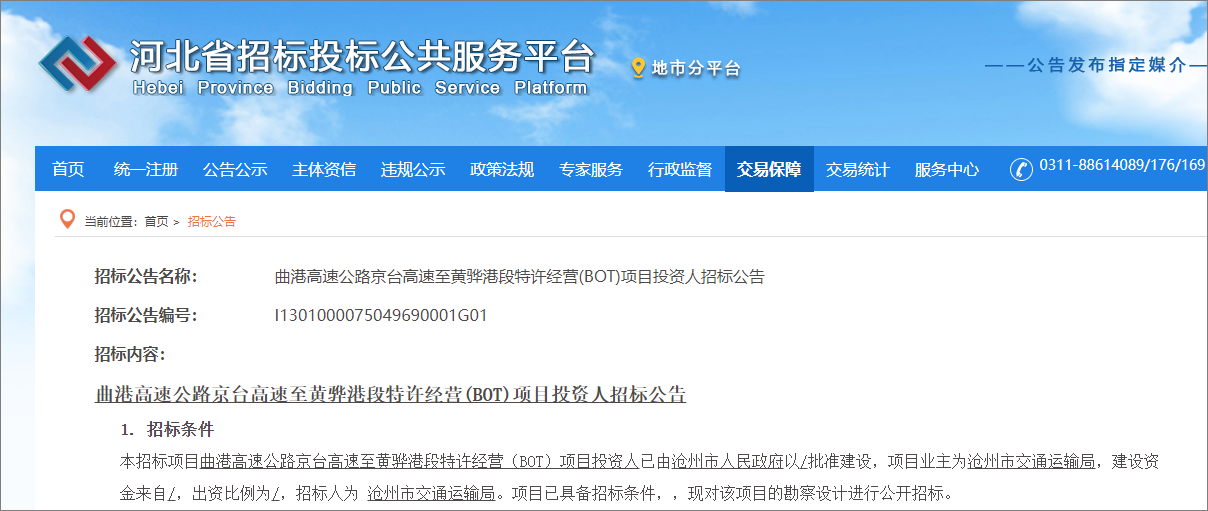Image resolution: width=1208 pixels, height=511 pixels.
Task: Go to 服务中心 in the nav bar
Action: click(946, 169)
